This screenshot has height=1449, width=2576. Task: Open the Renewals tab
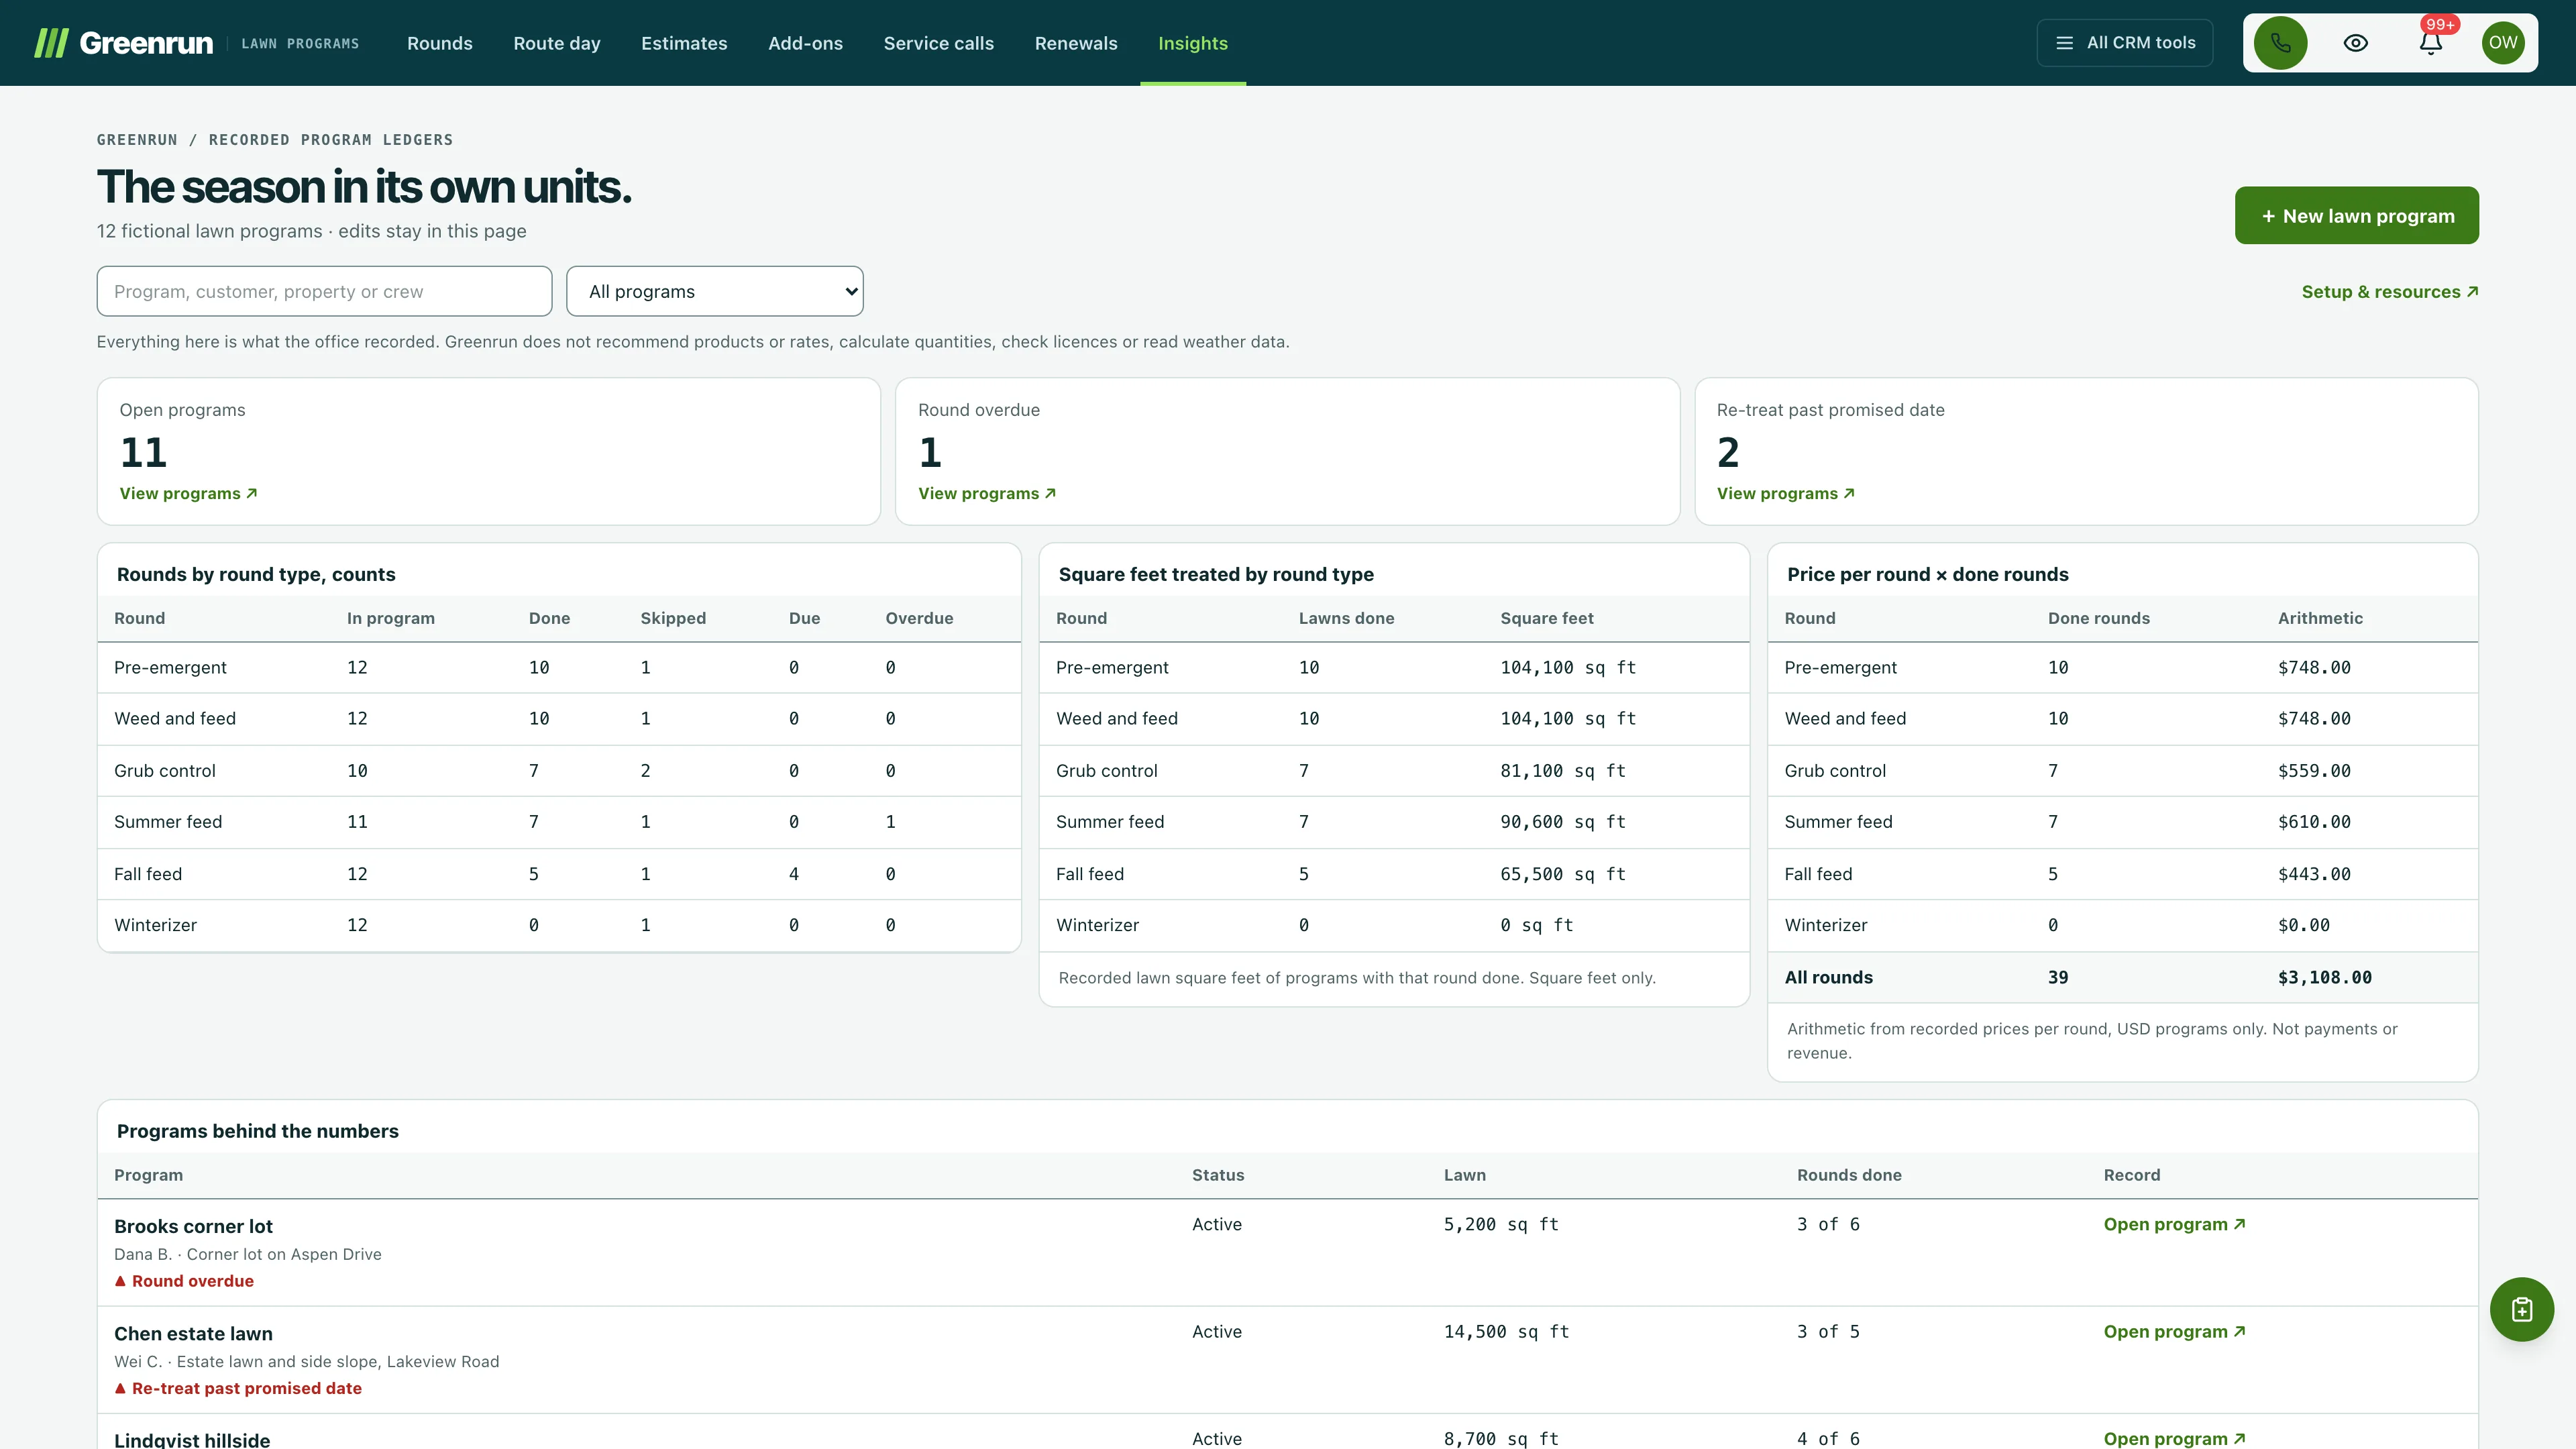coord(1076,43)
